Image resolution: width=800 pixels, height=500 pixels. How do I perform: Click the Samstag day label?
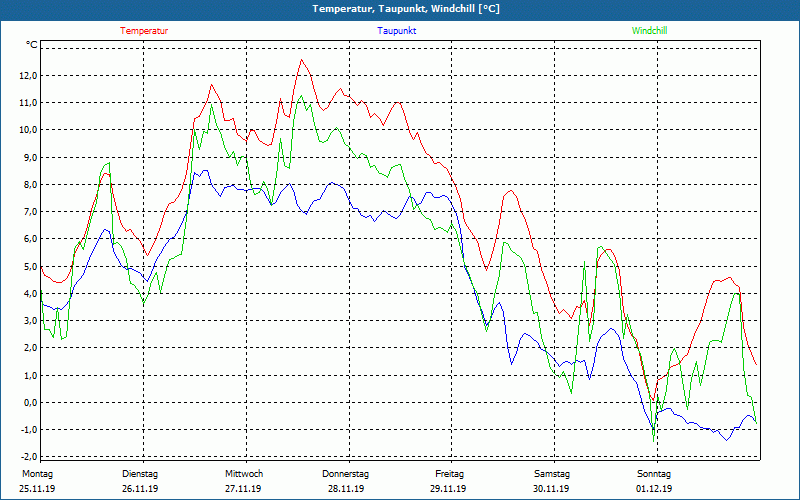pos(552,474)
